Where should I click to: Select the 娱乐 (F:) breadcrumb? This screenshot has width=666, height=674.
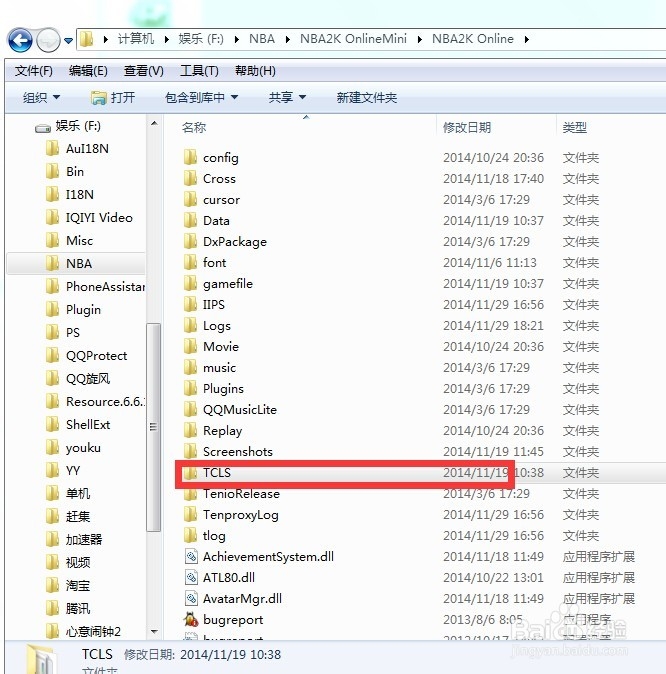[x=201, y=39]
